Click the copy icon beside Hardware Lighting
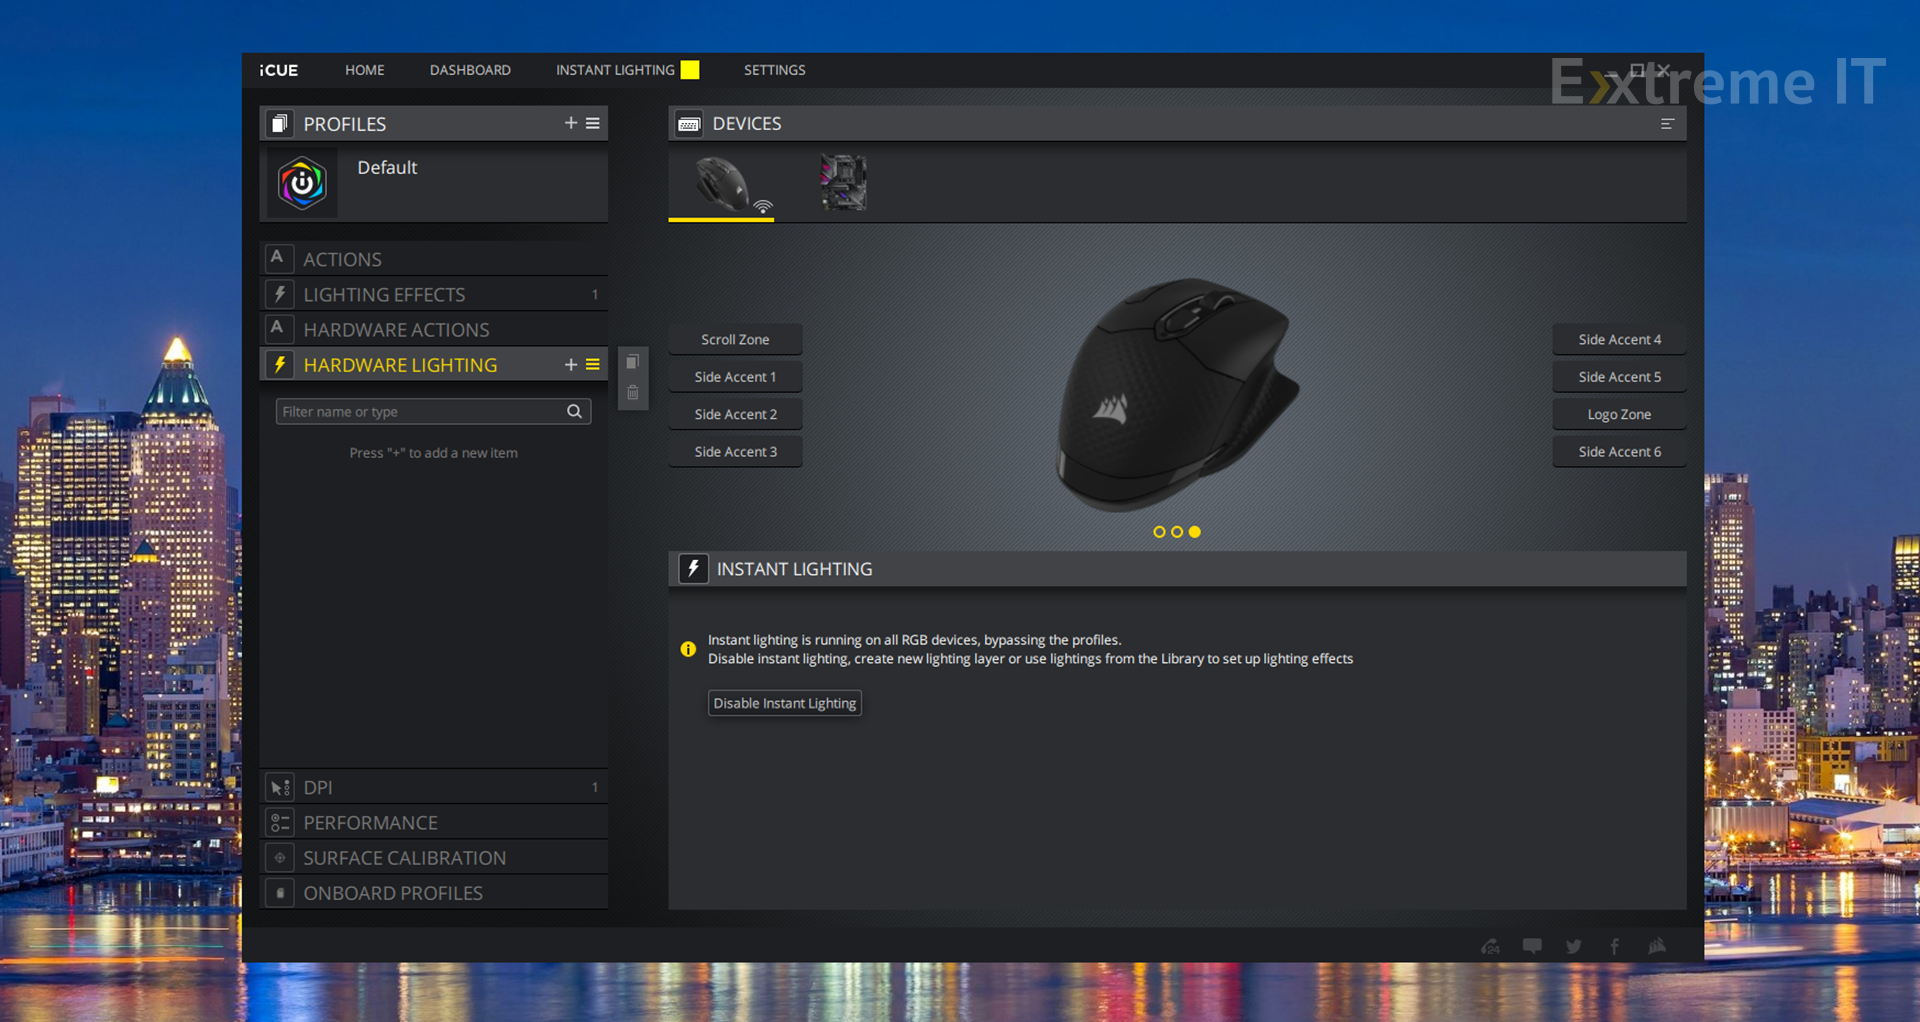 [633, 362]
